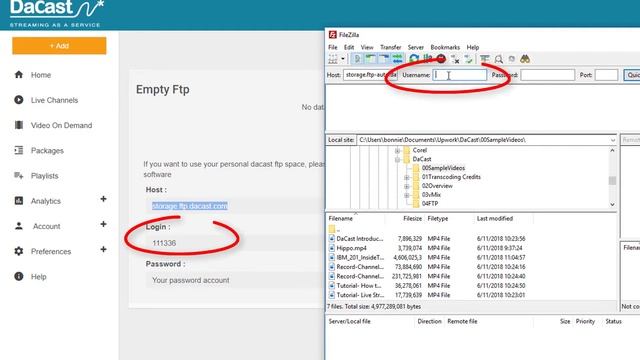This screenshot has height=360, width=640.
Task: Open FileZilla Bookmarks menu
Action: coord(445,47)
